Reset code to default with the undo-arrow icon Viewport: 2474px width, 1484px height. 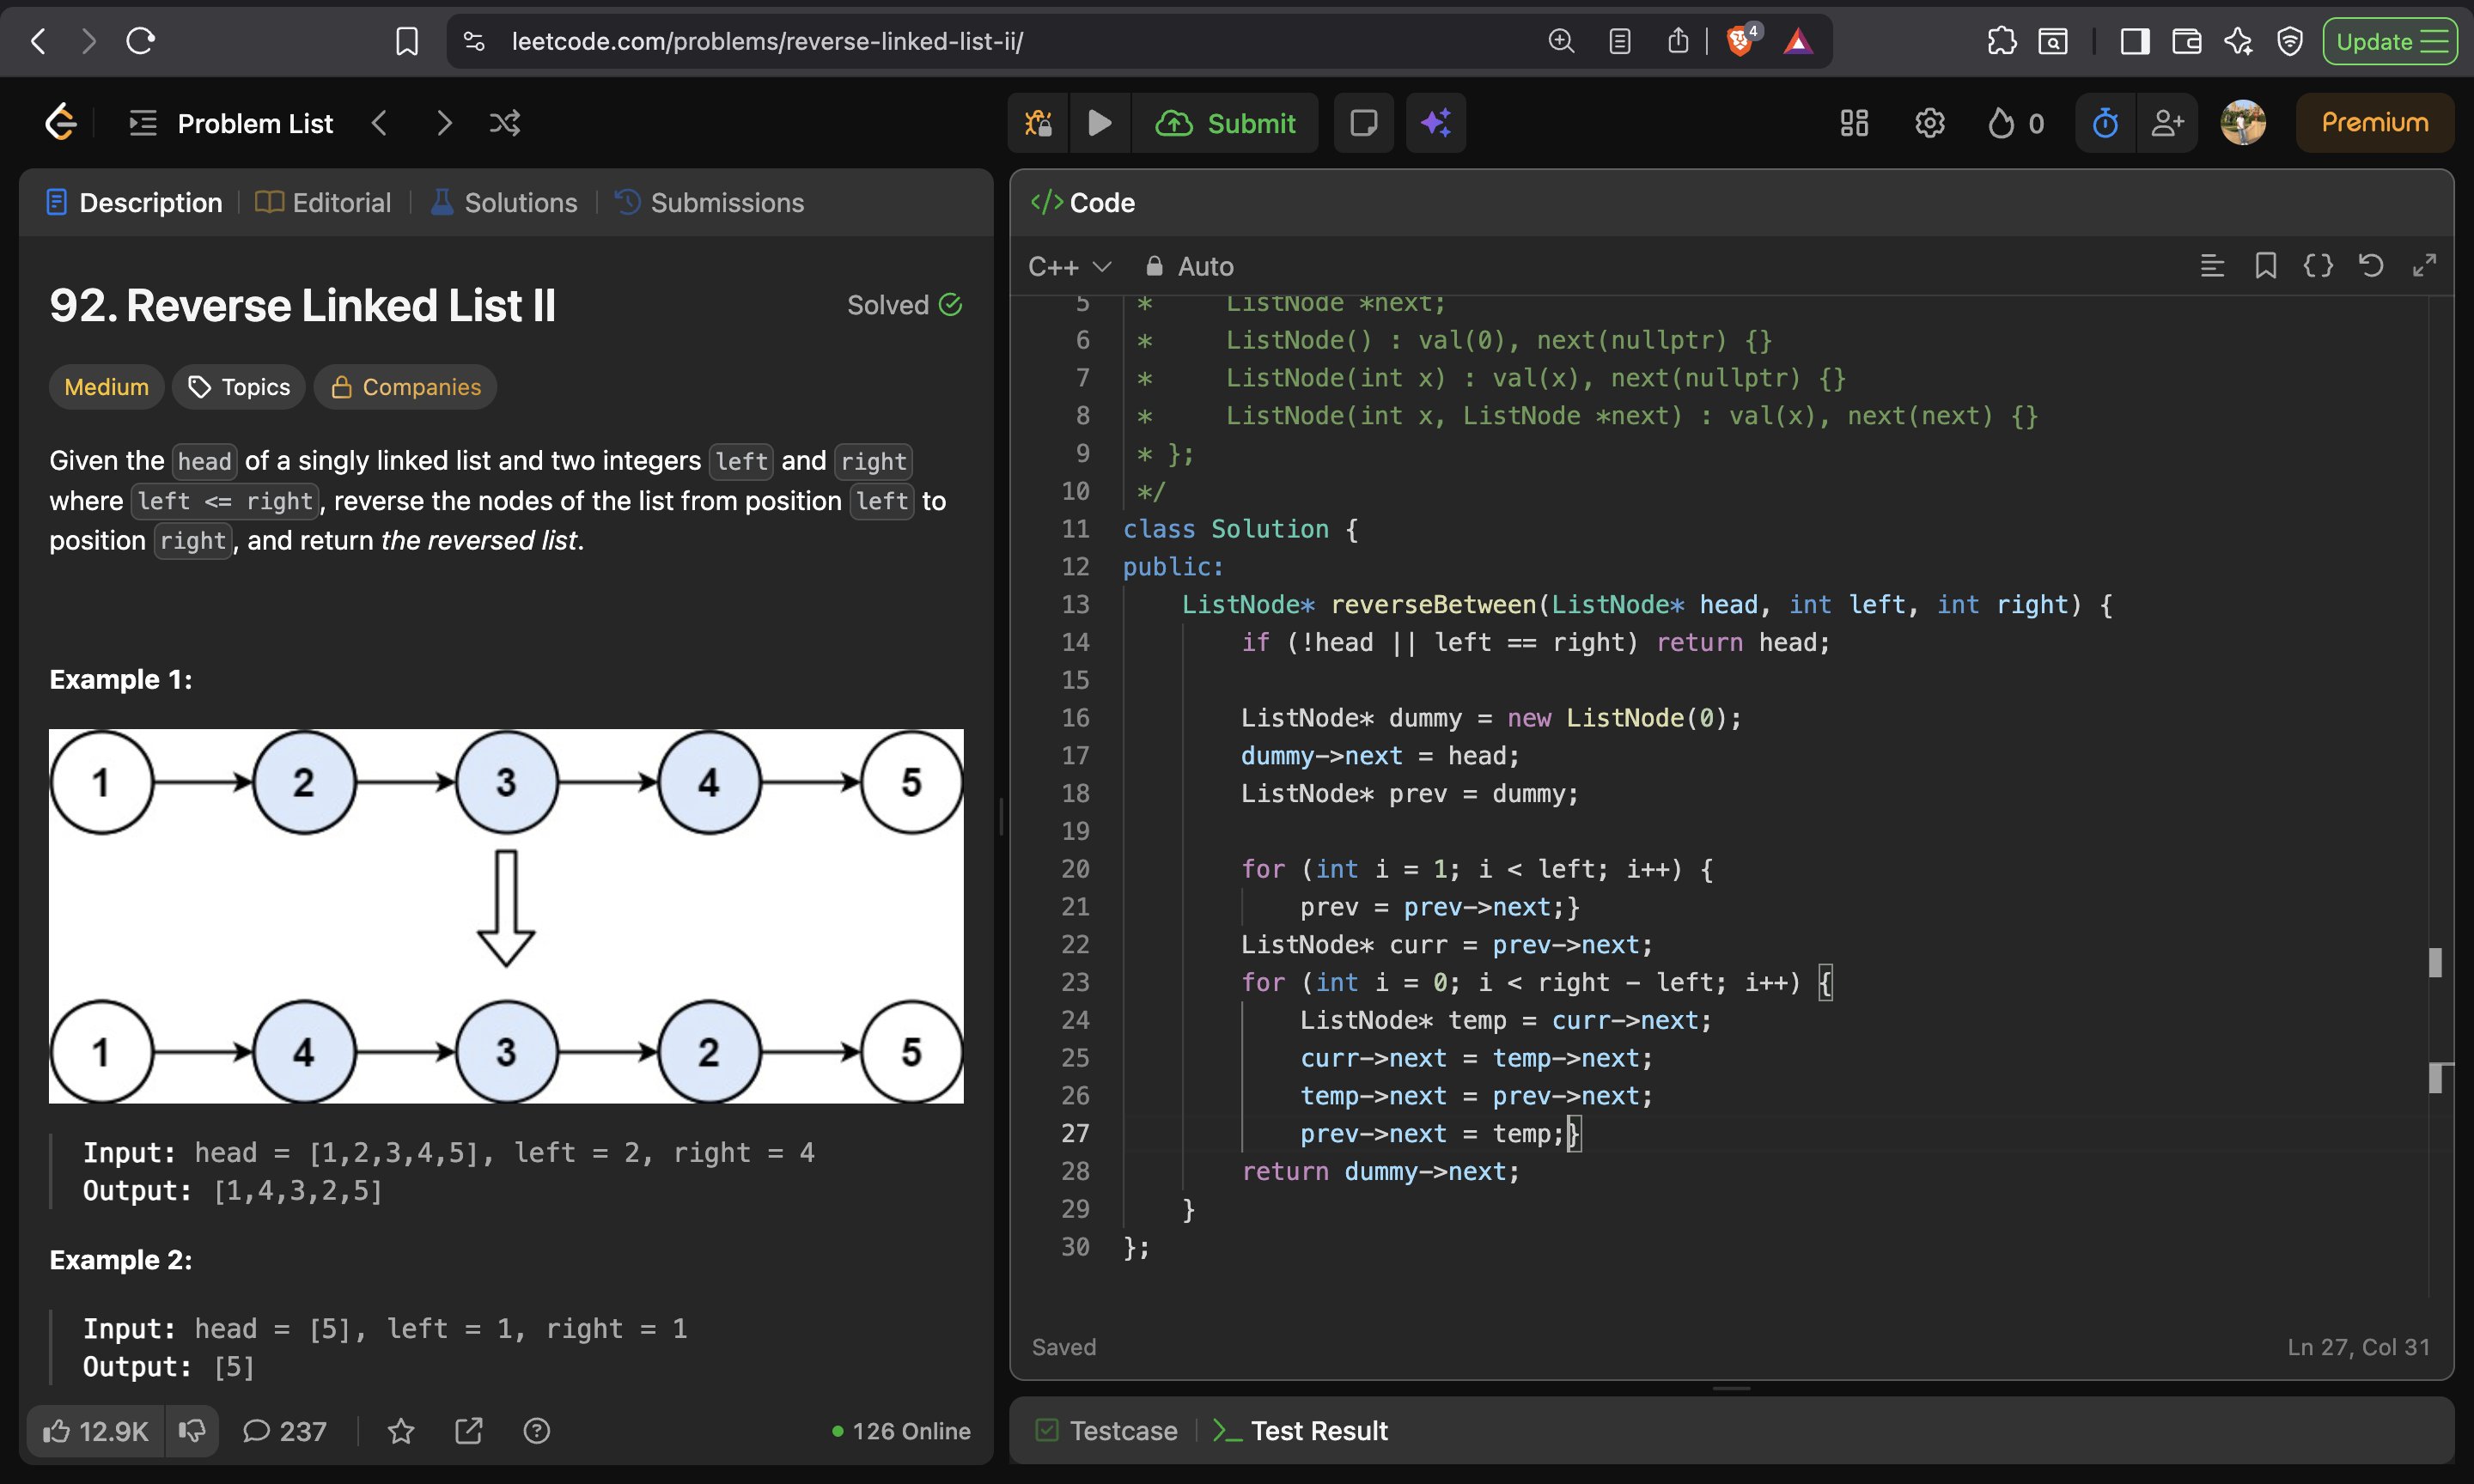click(x=2370, y=266)
